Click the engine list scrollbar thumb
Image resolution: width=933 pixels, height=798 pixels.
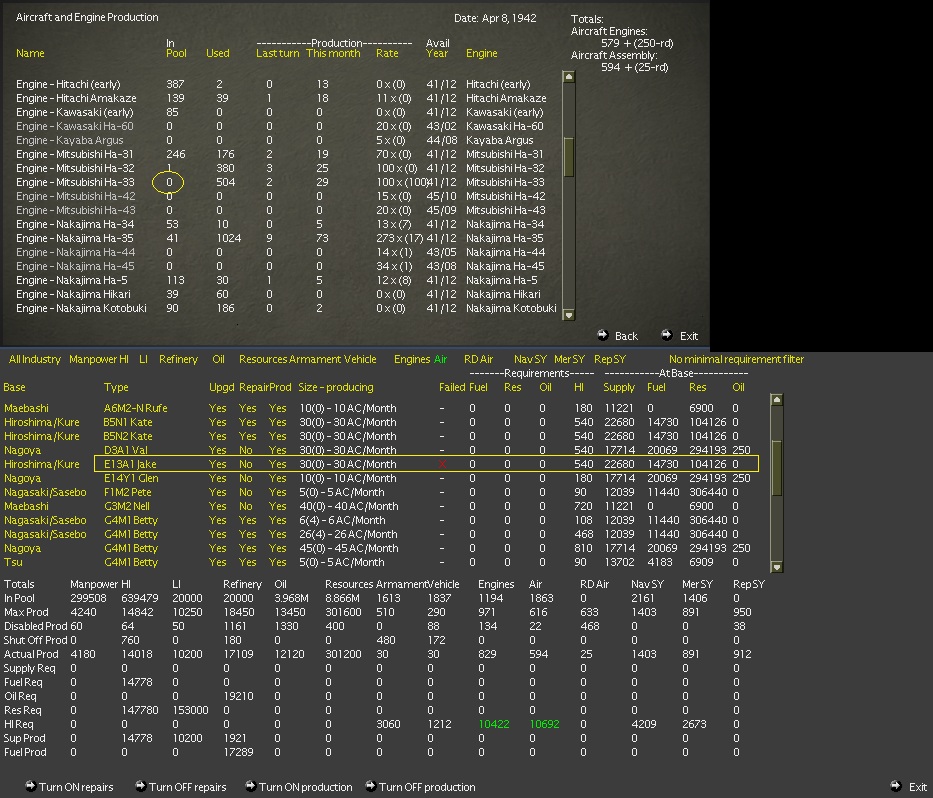568,157
